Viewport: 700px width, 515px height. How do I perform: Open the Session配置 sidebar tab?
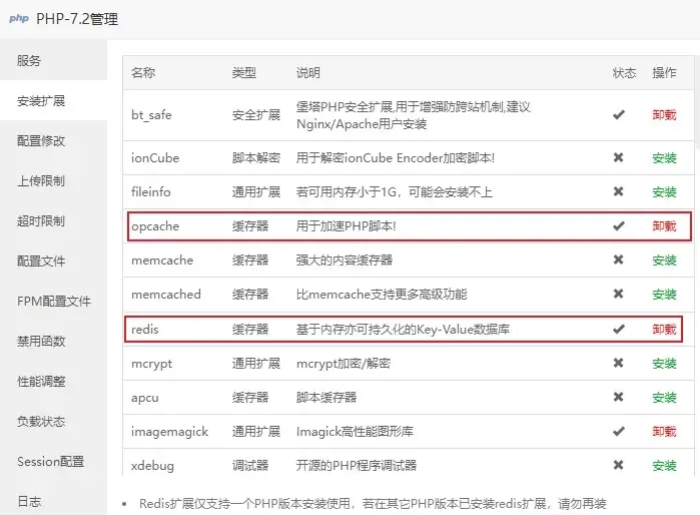tap(50, 461)
